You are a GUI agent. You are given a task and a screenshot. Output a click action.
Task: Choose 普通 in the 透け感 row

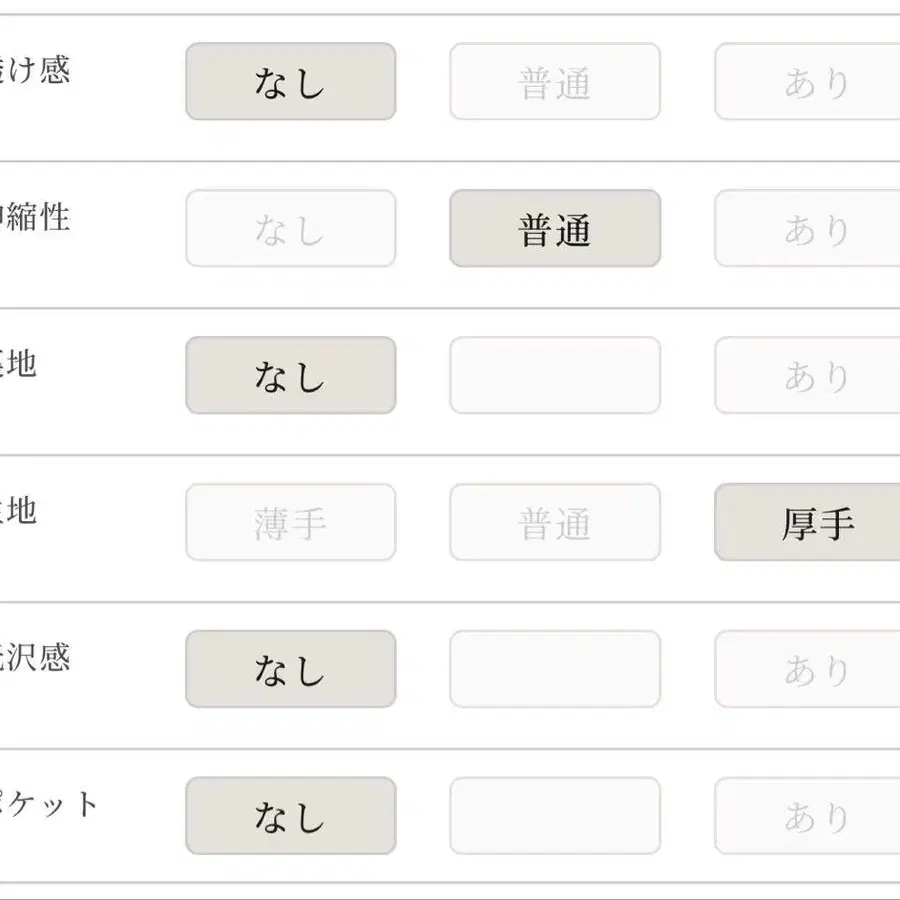(x=555, y=82)
